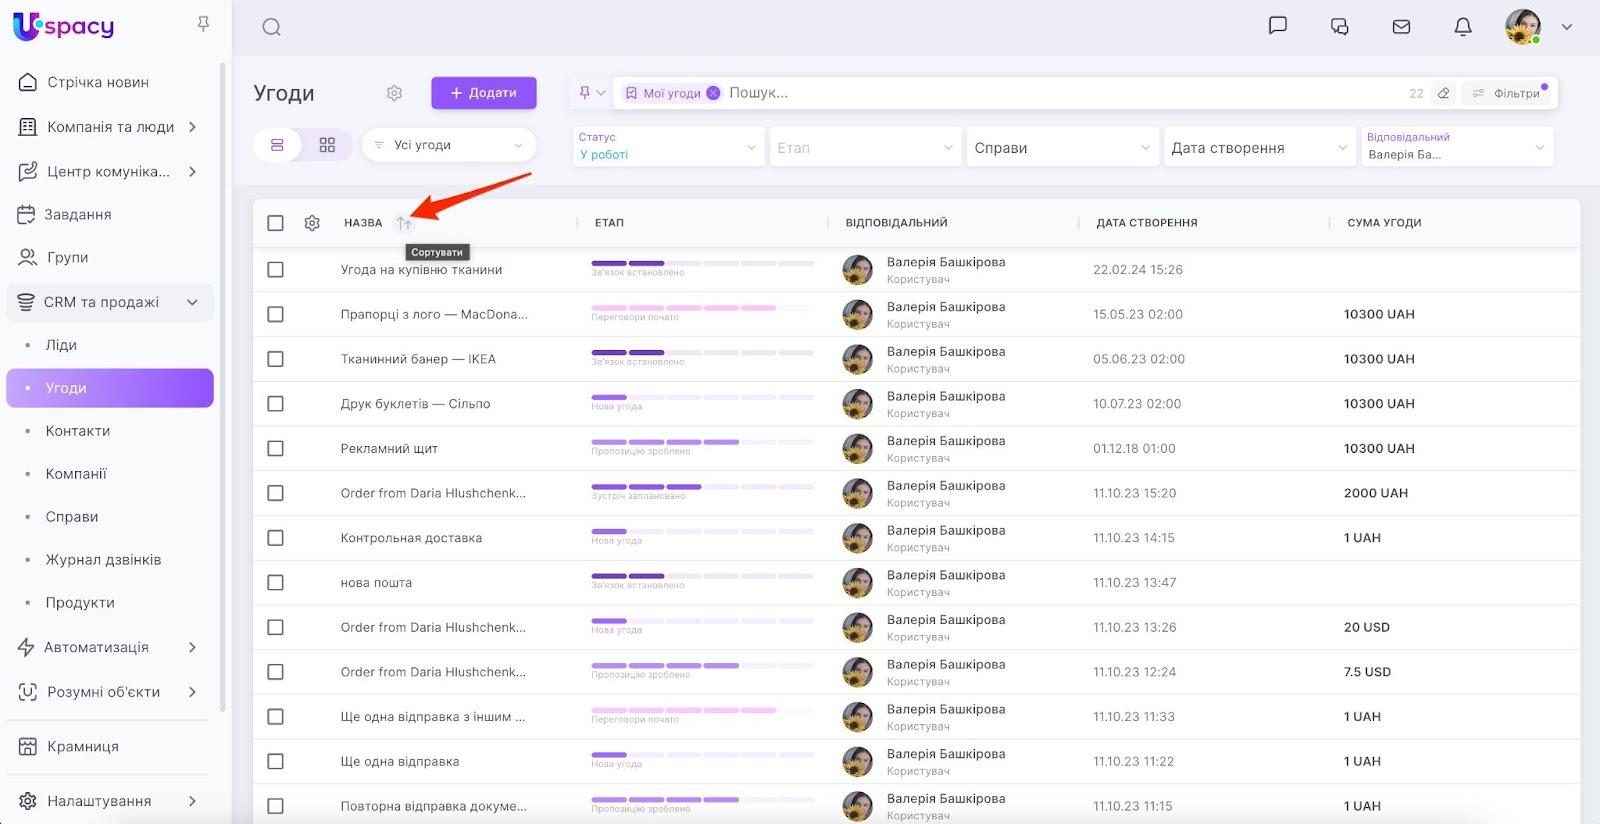This screenshot has width=1600, height=824.
Task: Open the settings gear next to Угоди title
Action: coord(394,93)
